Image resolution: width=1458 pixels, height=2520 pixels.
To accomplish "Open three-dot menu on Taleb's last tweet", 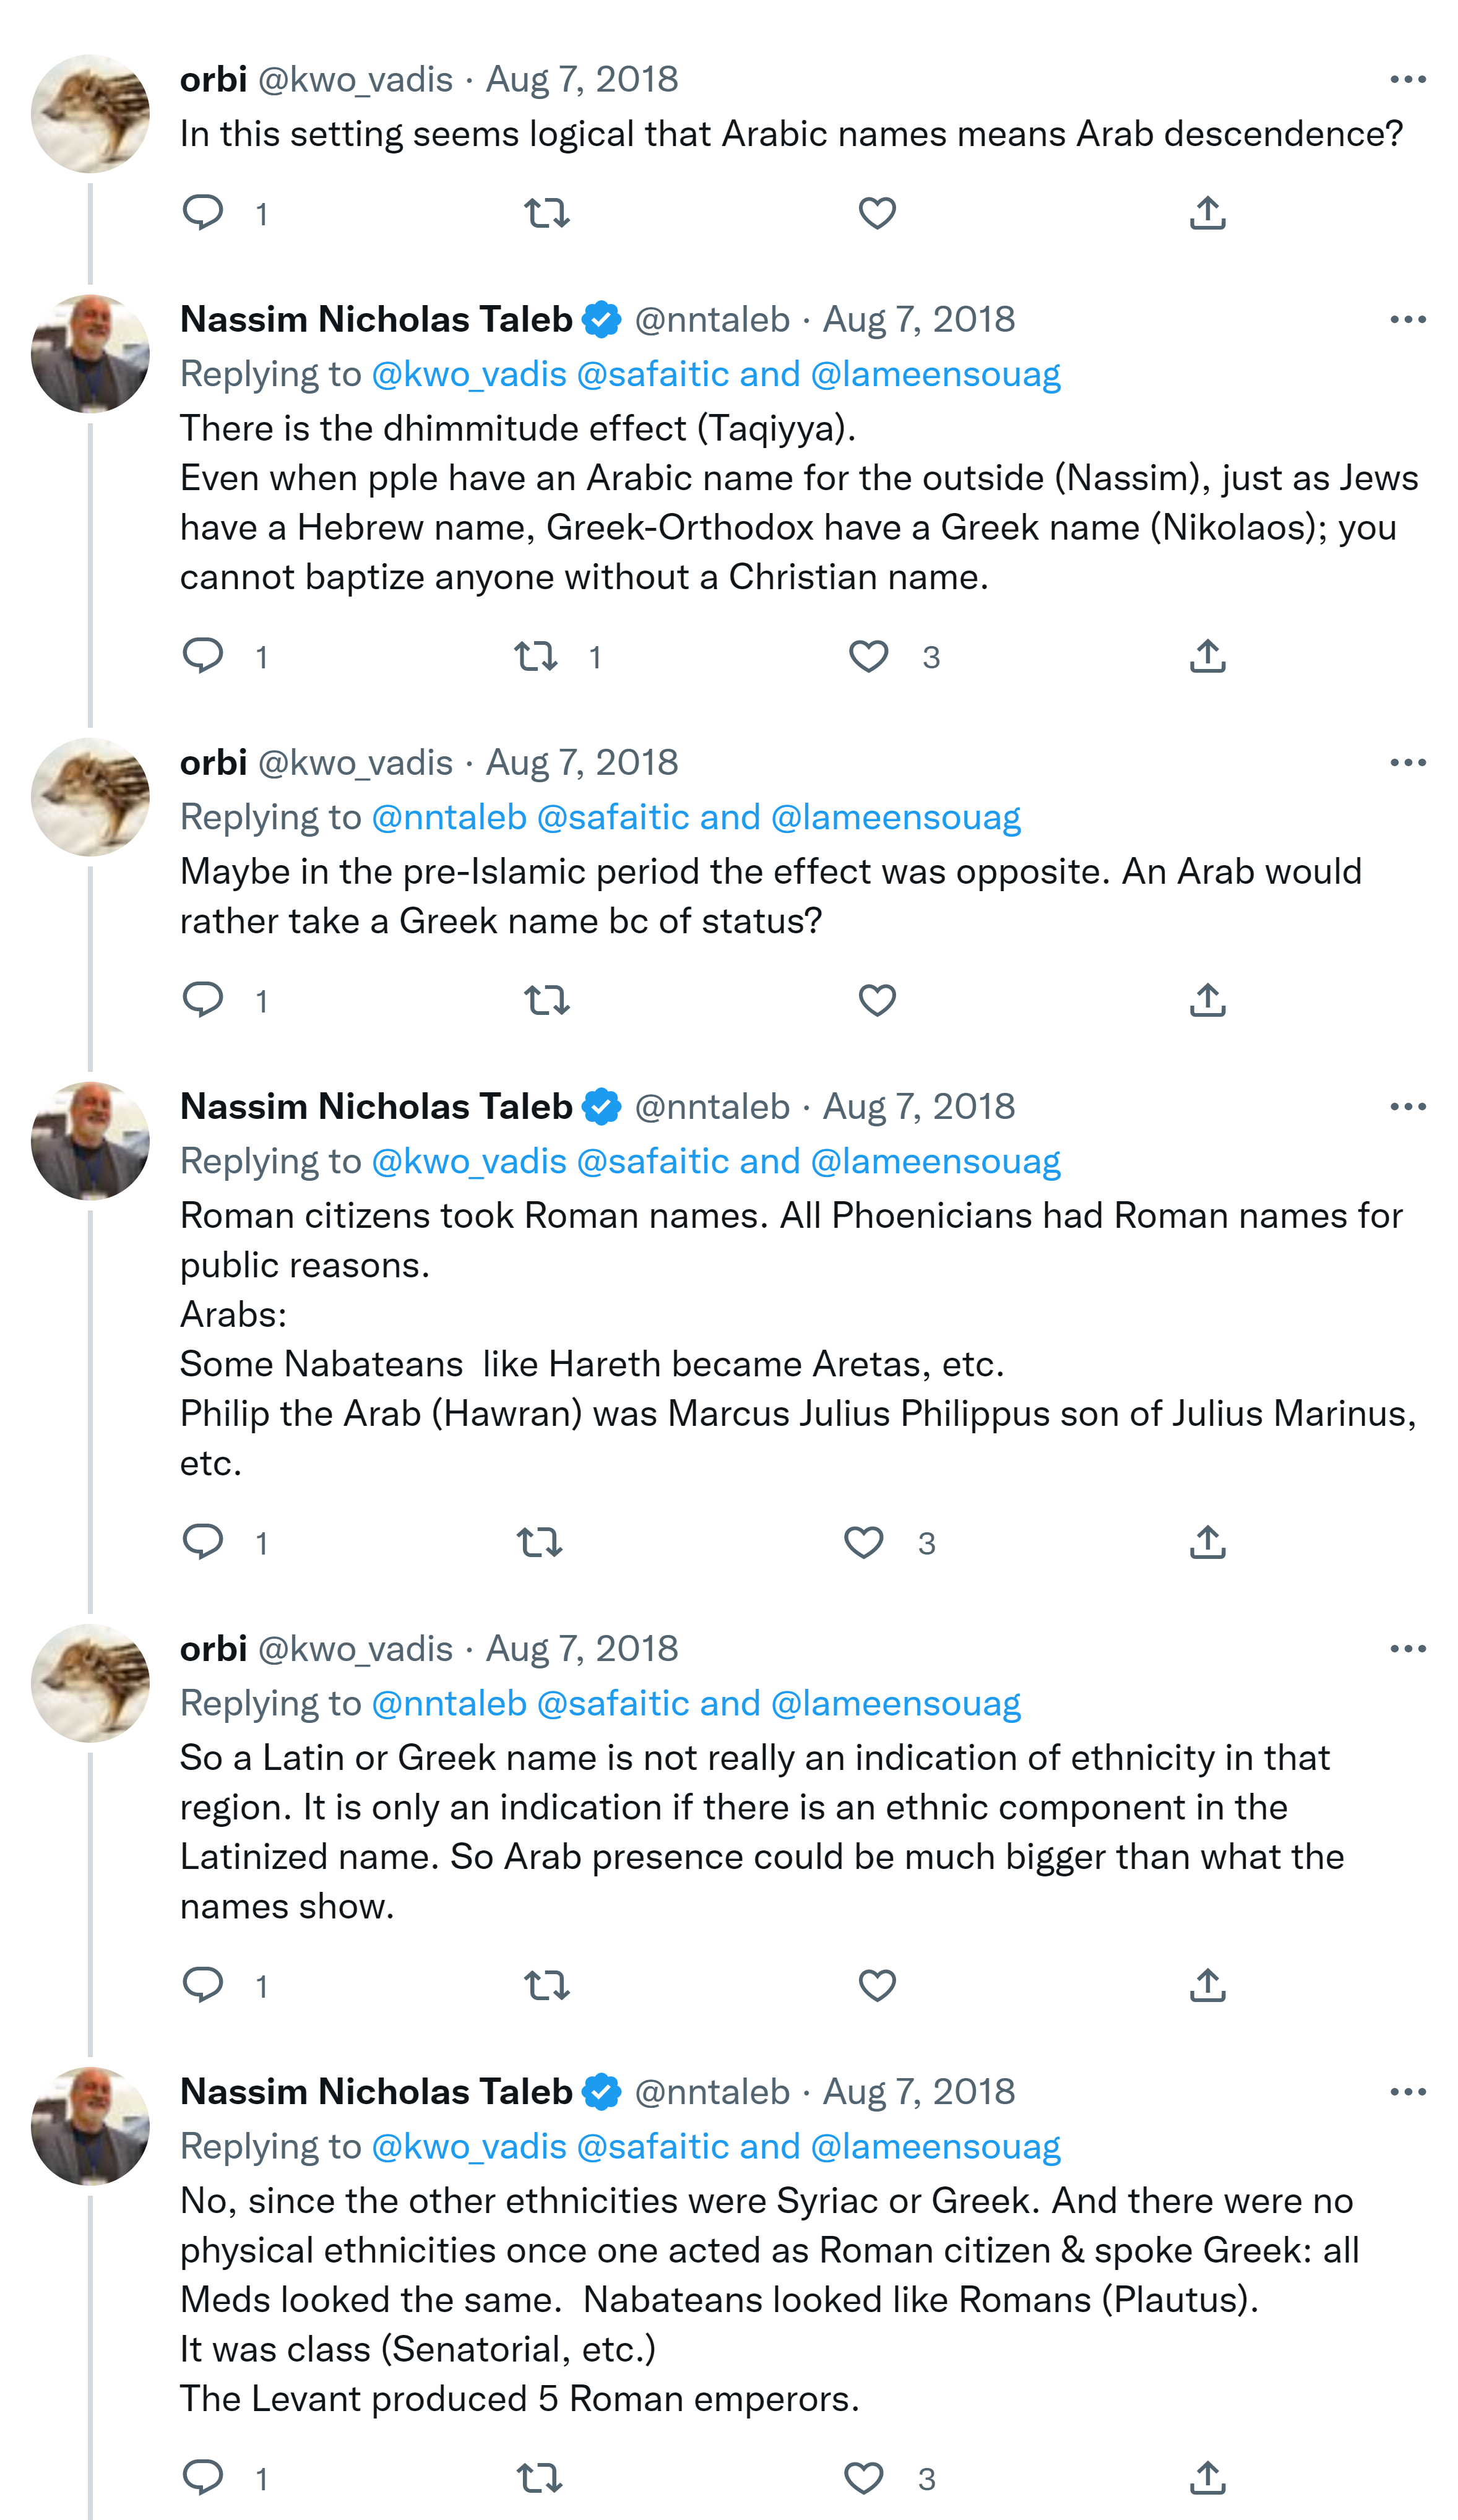I will pos(1407,2091).
